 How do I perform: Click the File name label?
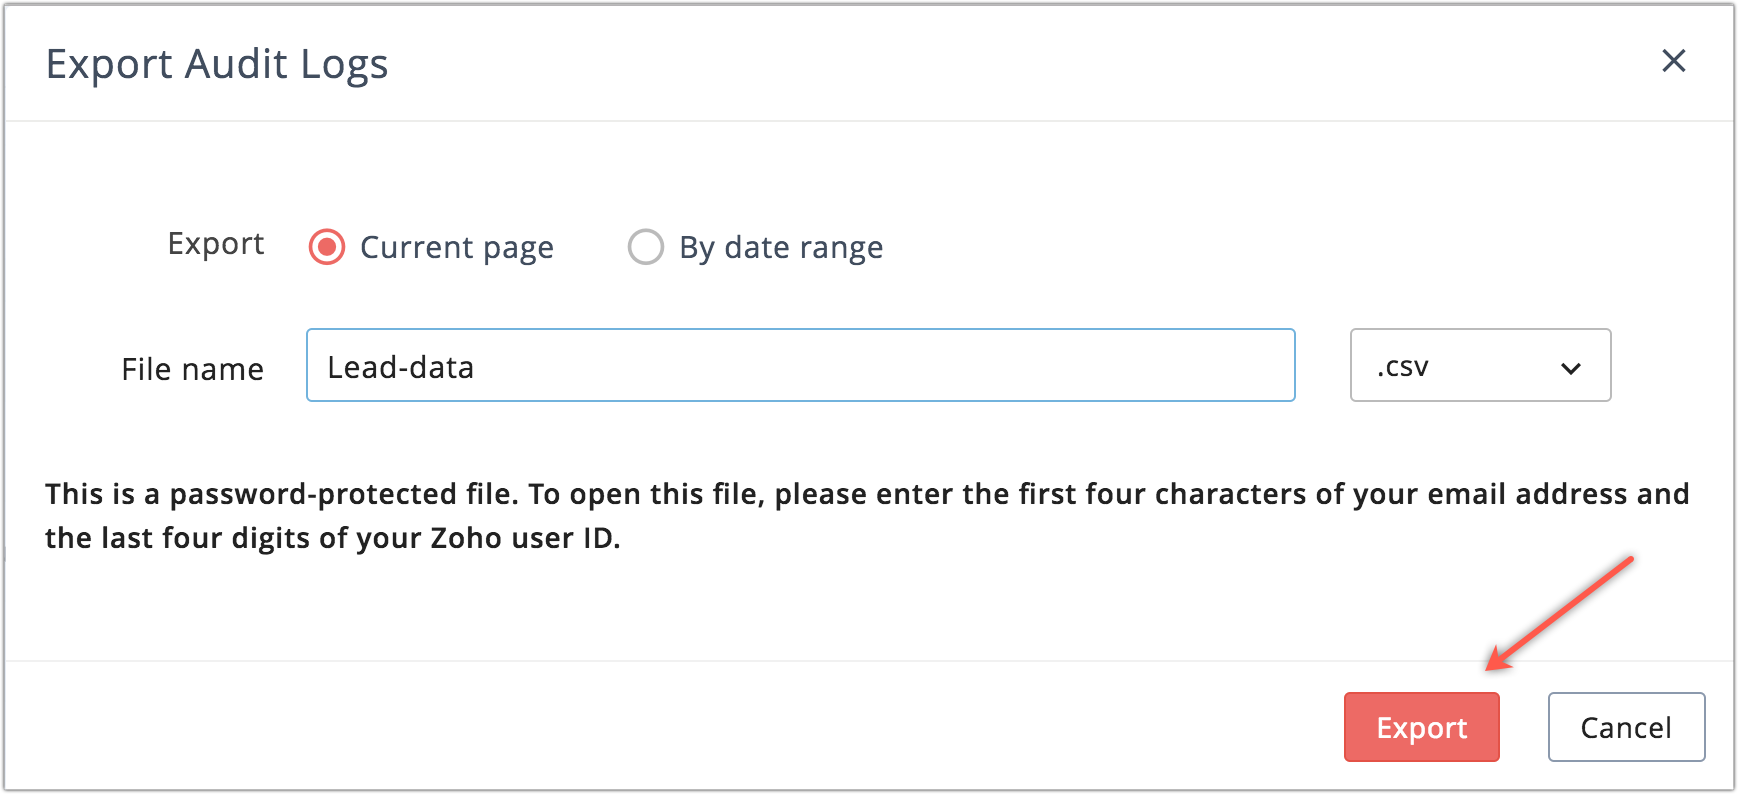(x=192, y=369)
